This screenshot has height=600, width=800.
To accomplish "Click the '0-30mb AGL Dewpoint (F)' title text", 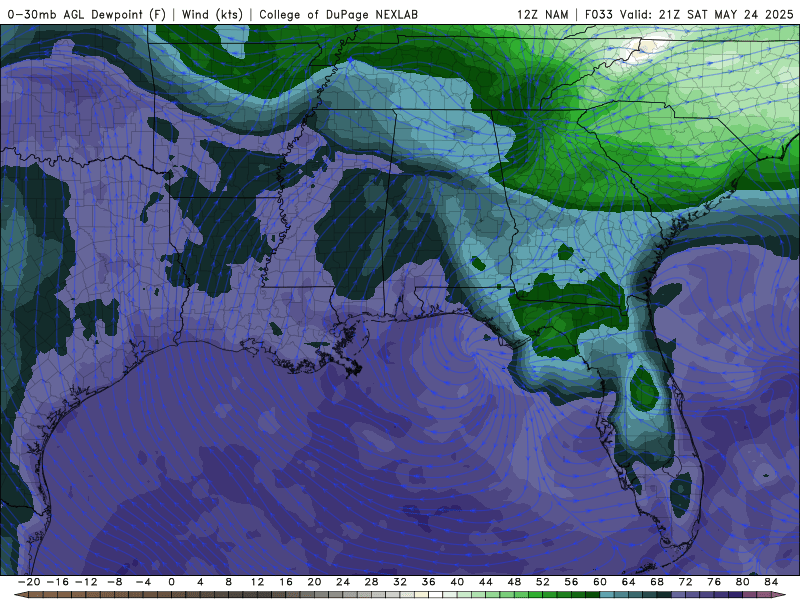I will click(86, 15).
